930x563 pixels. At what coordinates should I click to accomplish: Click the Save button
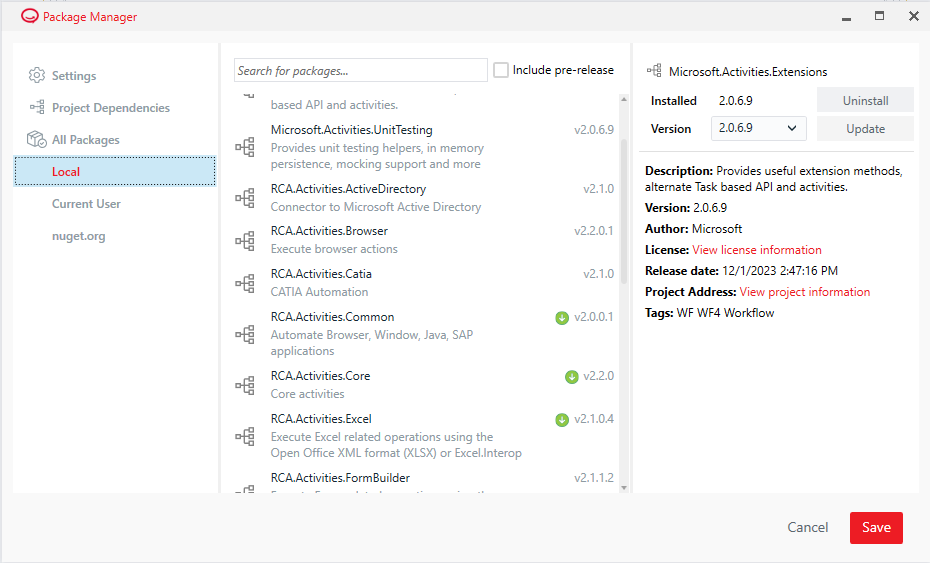point(876,527)
